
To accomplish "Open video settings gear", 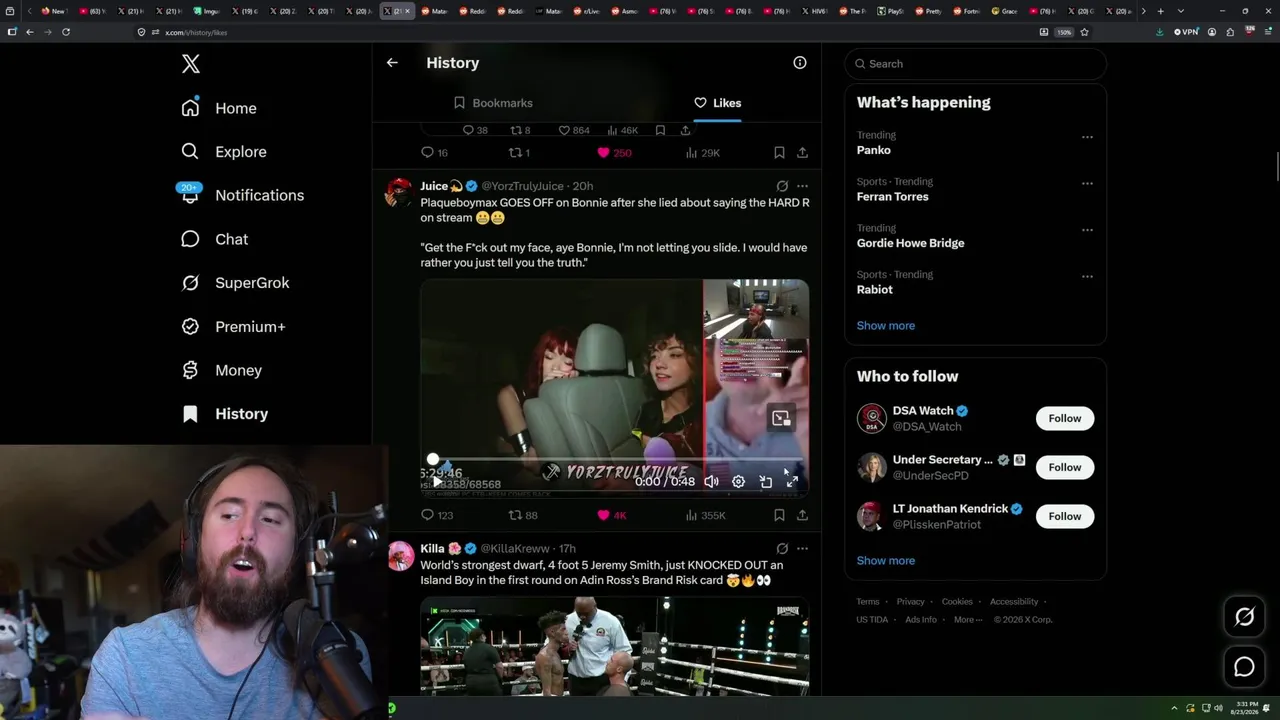I will click(738, 482).
